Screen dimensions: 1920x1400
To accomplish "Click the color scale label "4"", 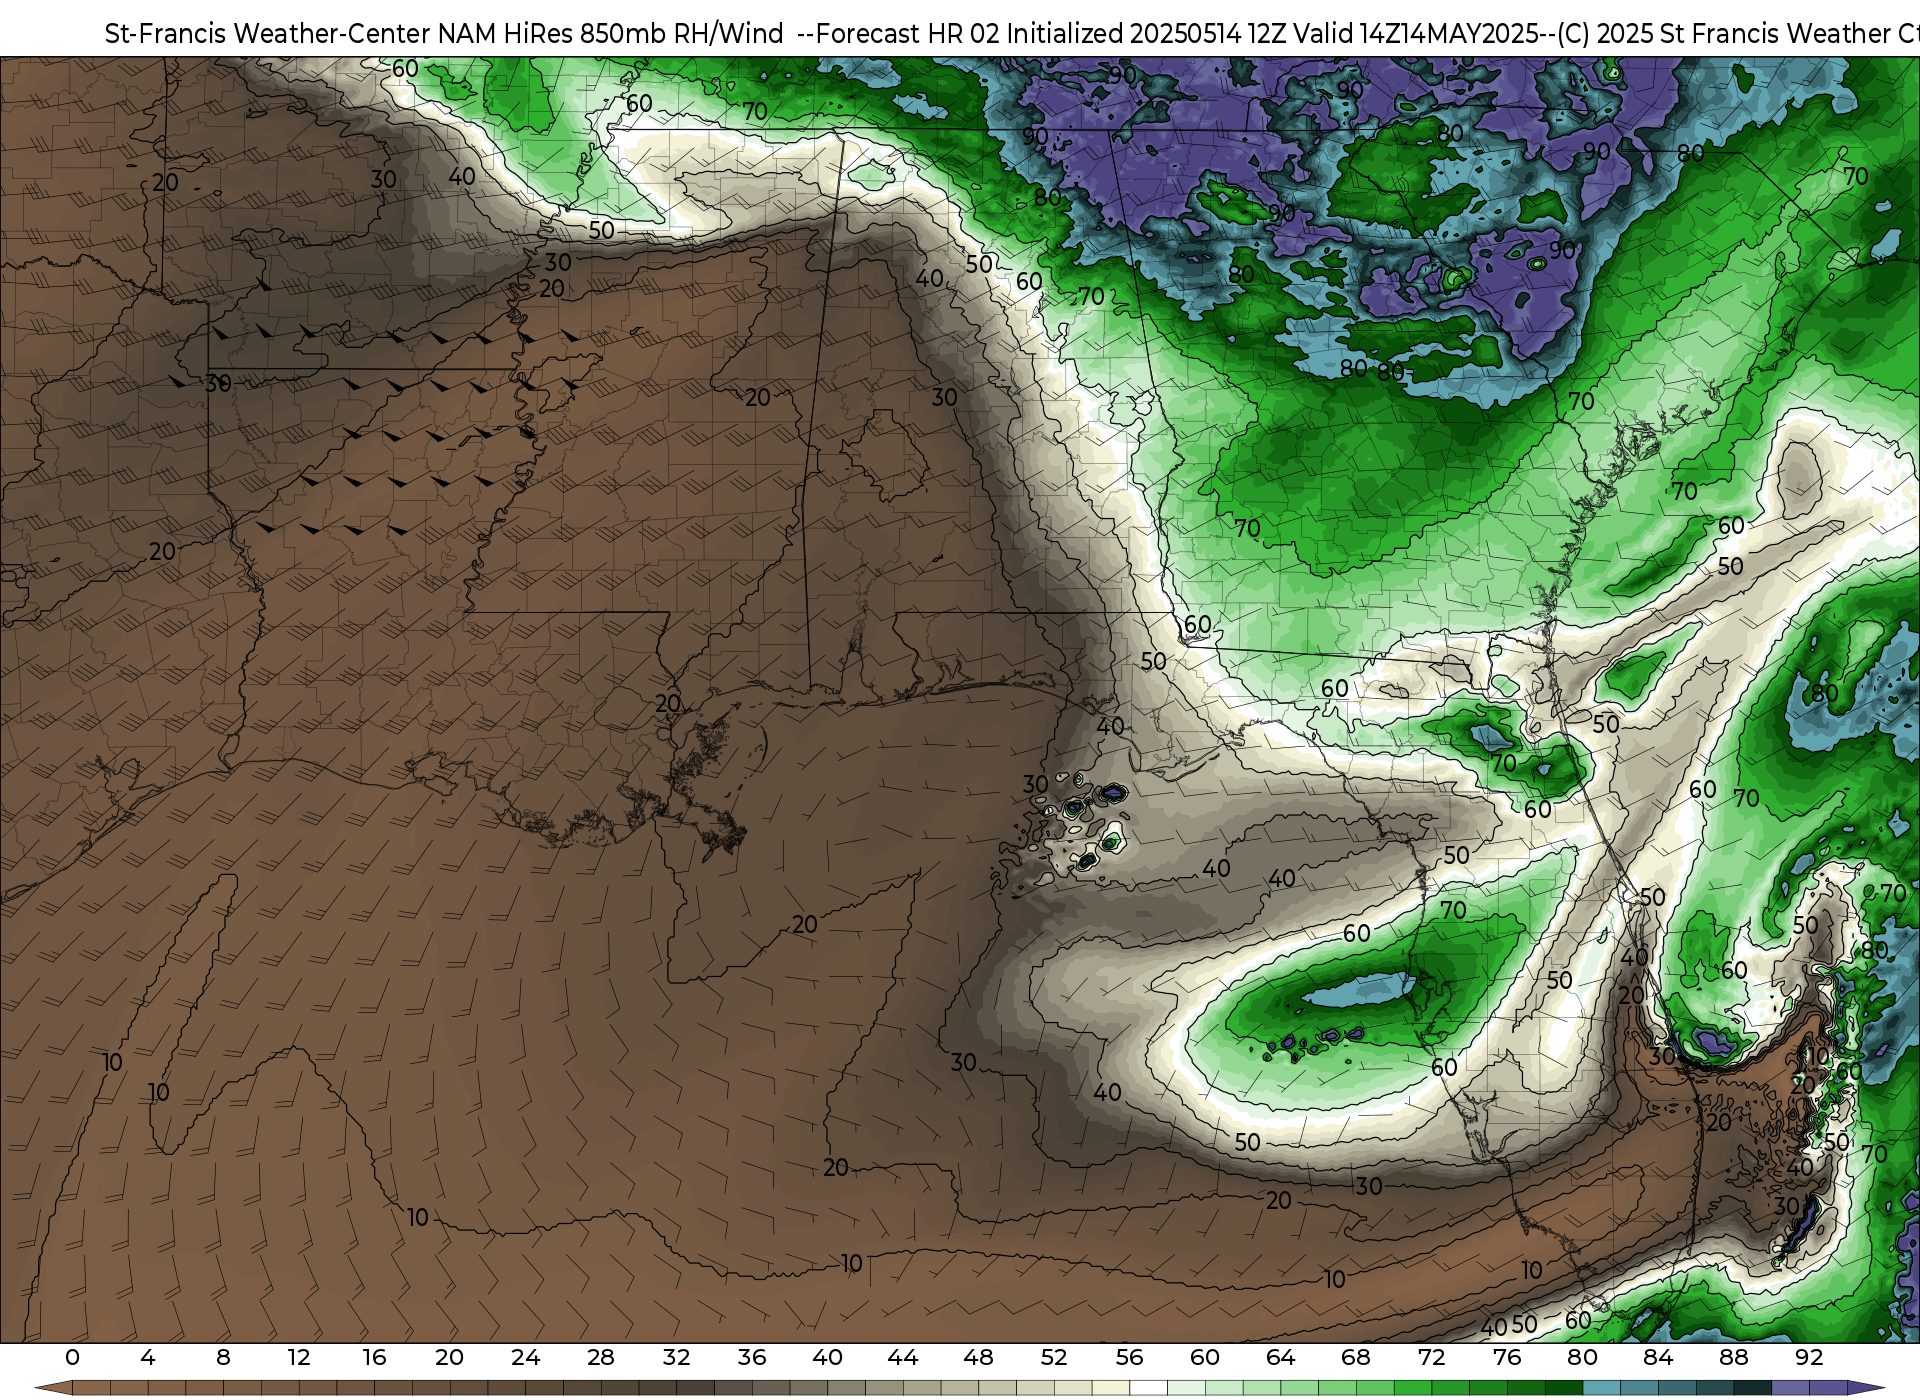I will 148,1357.
